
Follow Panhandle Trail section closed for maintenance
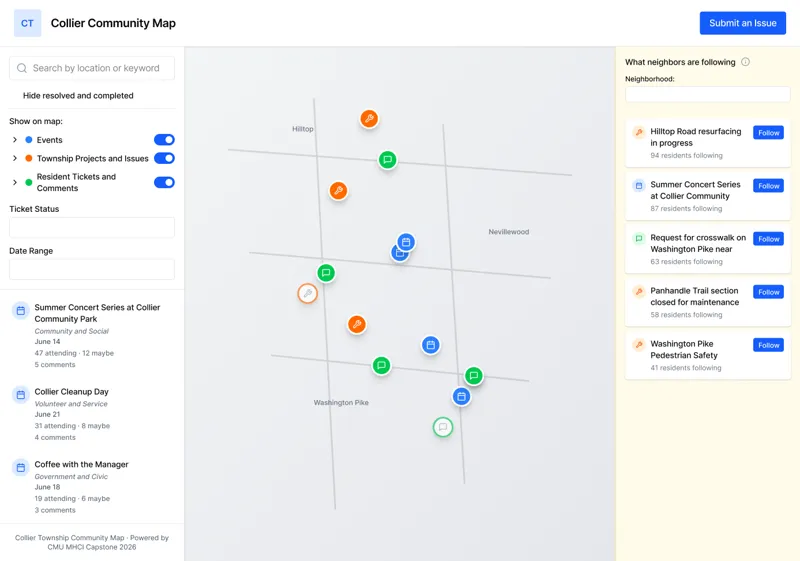coord(768,292)
